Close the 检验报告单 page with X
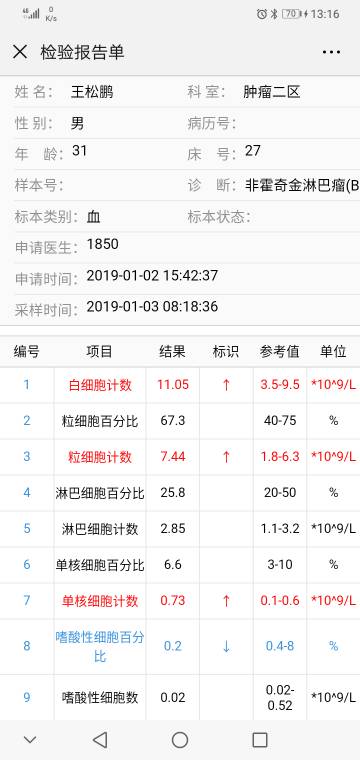 point(20,52)
